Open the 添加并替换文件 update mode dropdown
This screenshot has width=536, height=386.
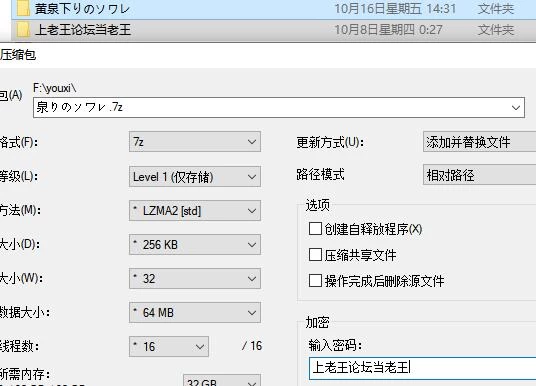pos(480,142)
